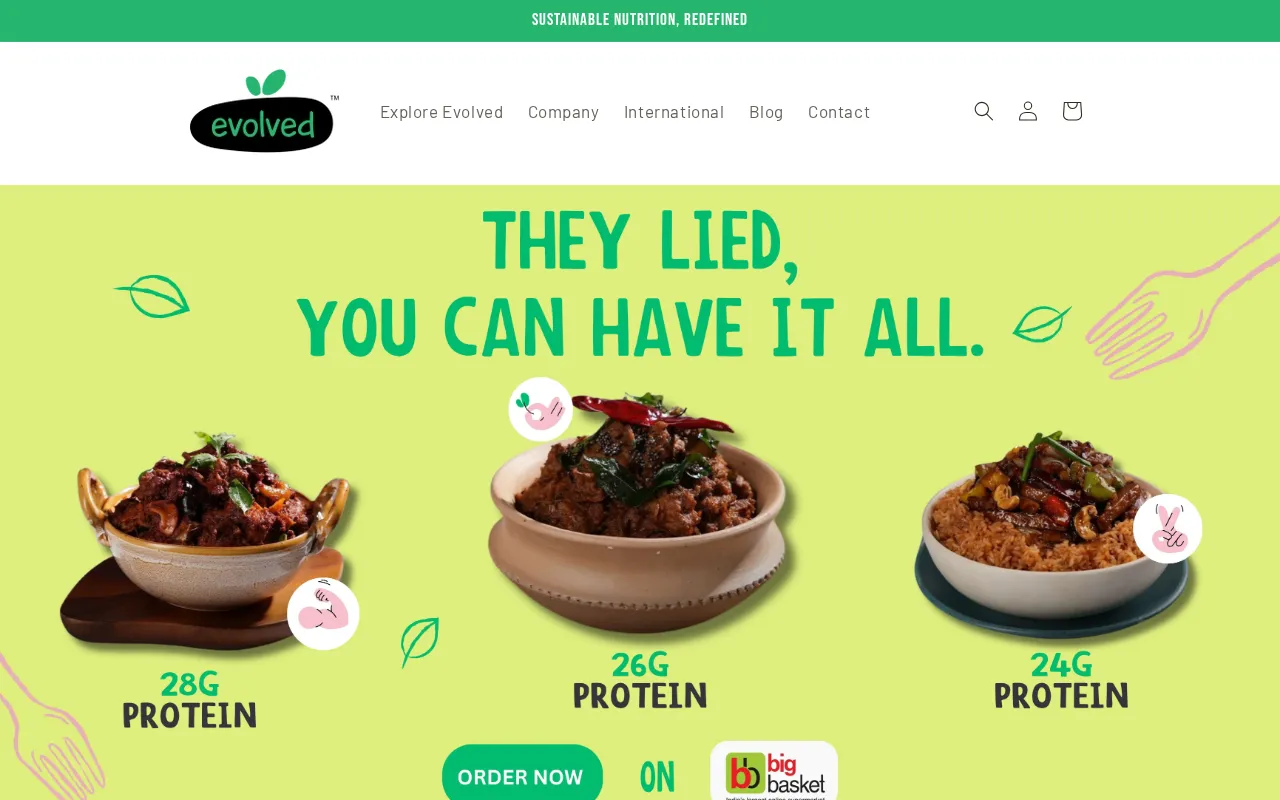Click the 26G protein clay bowl image
Screen dimensions: 1280x800
coord(644,515)
